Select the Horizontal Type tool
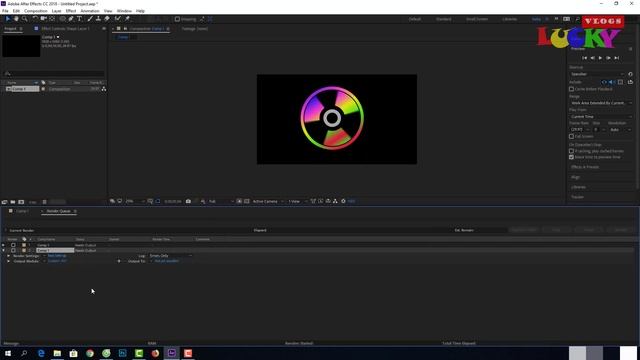Image resolution: width=640 pixels, height=360 pixels. 79,19
